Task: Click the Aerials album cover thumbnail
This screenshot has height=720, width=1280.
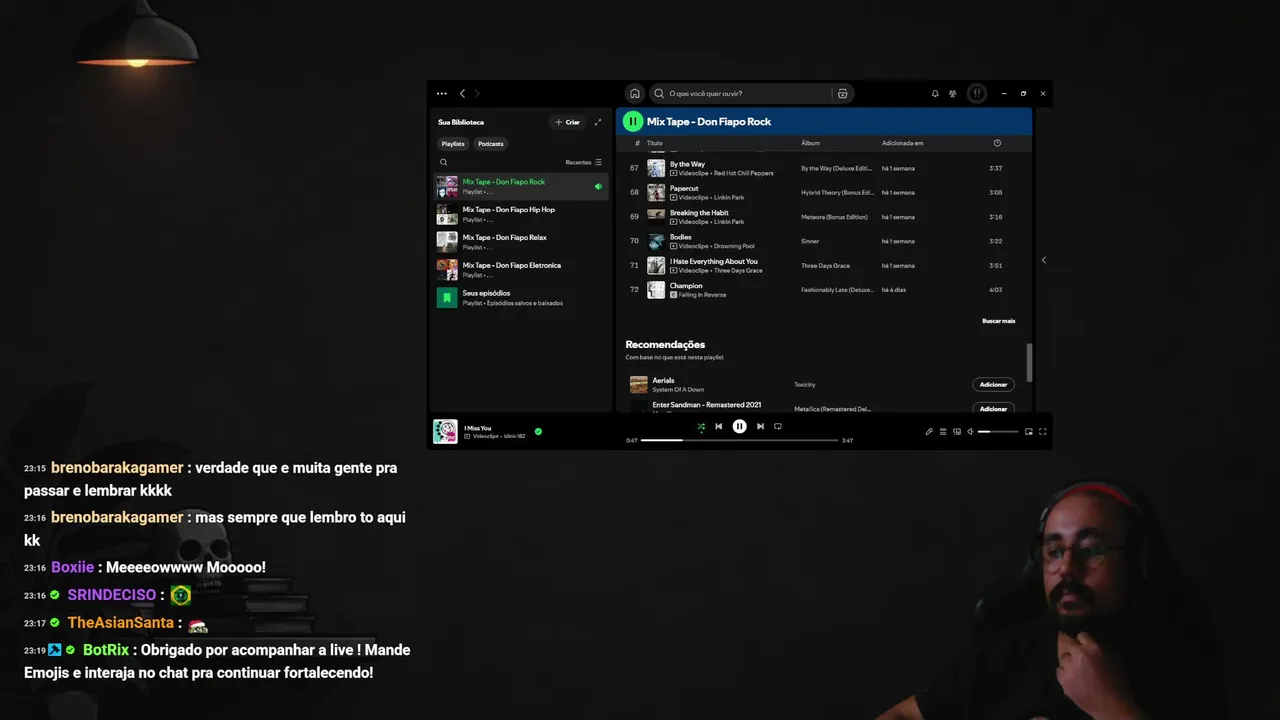Action: [638, 385]
